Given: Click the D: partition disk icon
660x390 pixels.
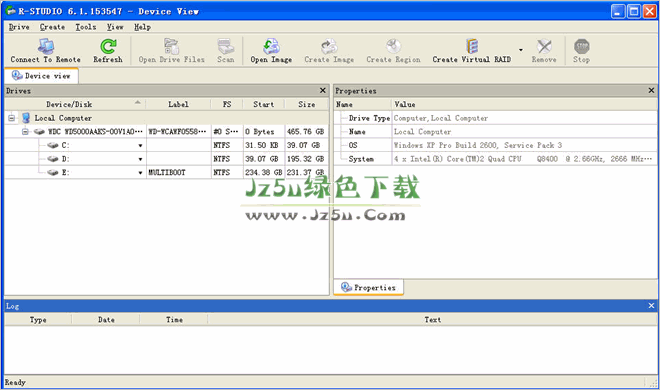Looking at the screenshot, I should pos(53,159).
